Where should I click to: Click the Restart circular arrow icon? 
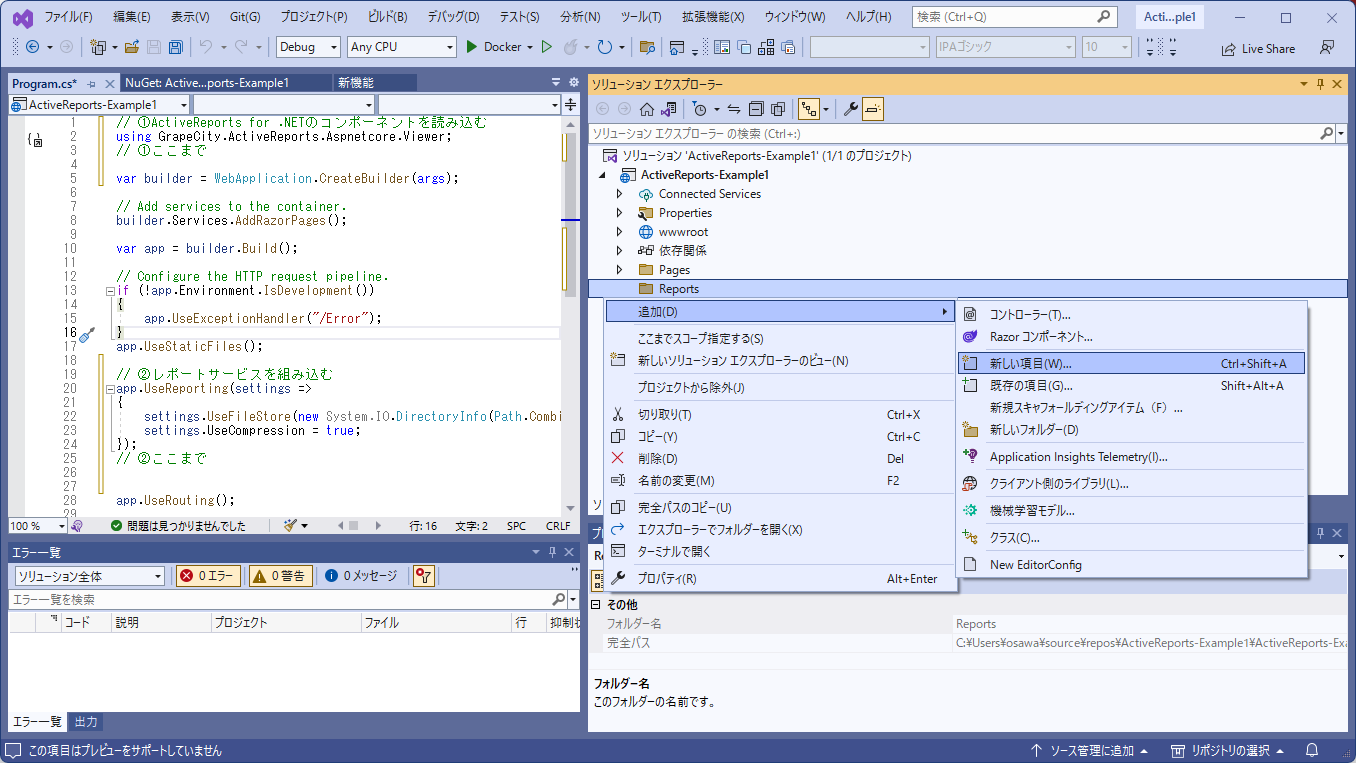tap(604, 47)
